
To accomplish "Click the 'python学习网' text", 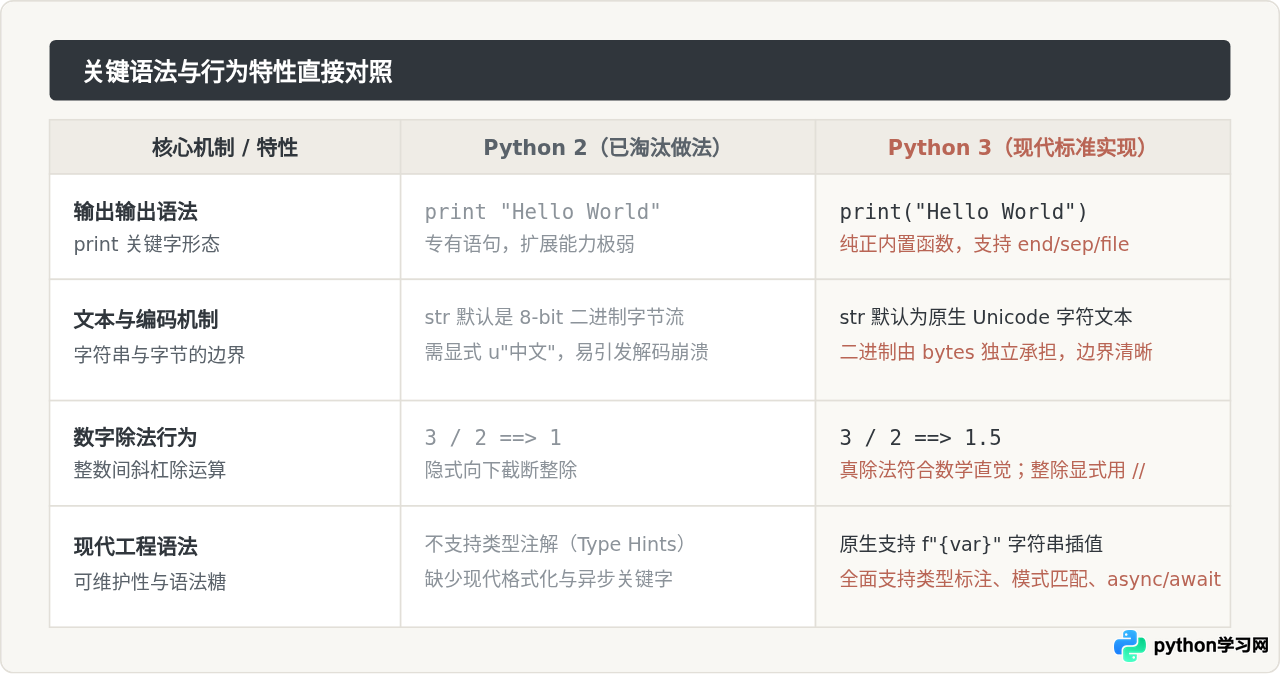I will (1211, 646).
